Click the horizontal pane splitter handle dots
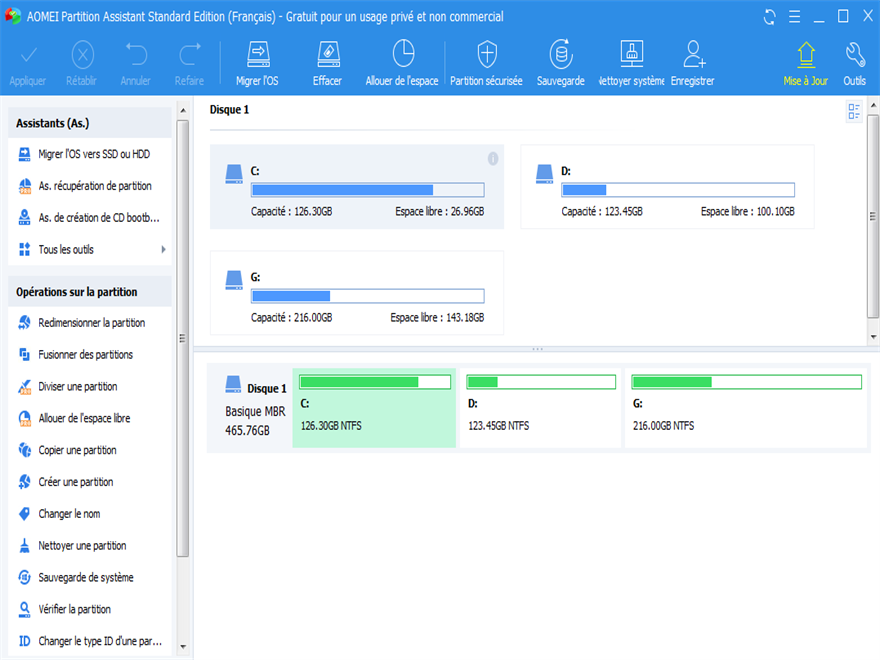The width and height of the screenshot is (880, 660). (537, 349)
